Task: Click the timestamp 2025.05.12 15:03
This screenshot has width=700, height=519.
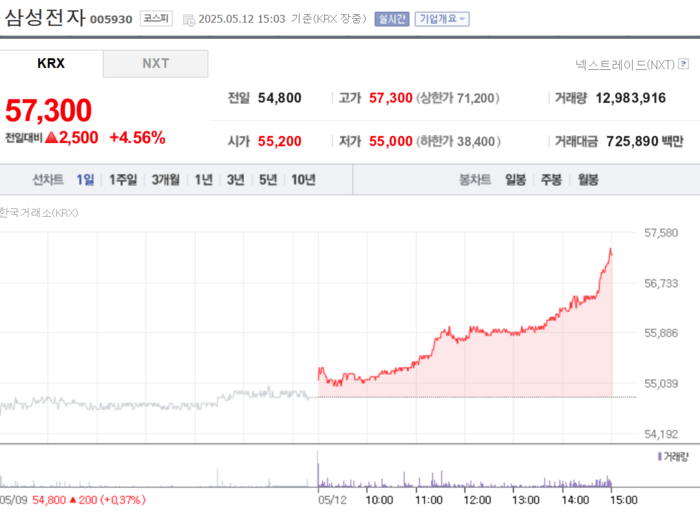Action: coord(242,19)
